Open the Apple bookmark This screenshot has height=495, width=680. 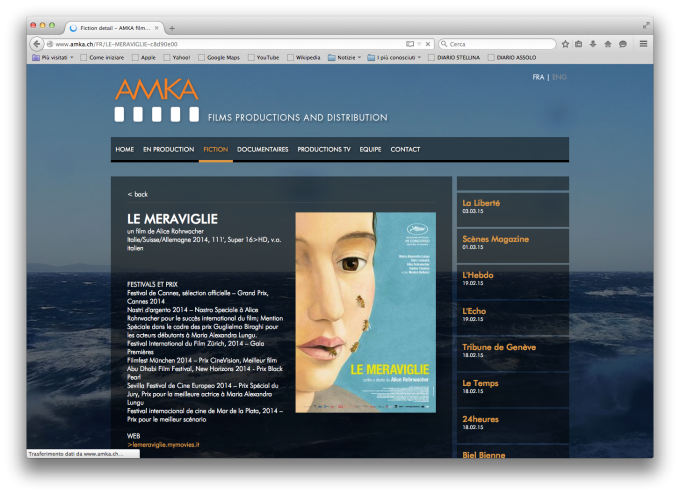pos(144,57)
